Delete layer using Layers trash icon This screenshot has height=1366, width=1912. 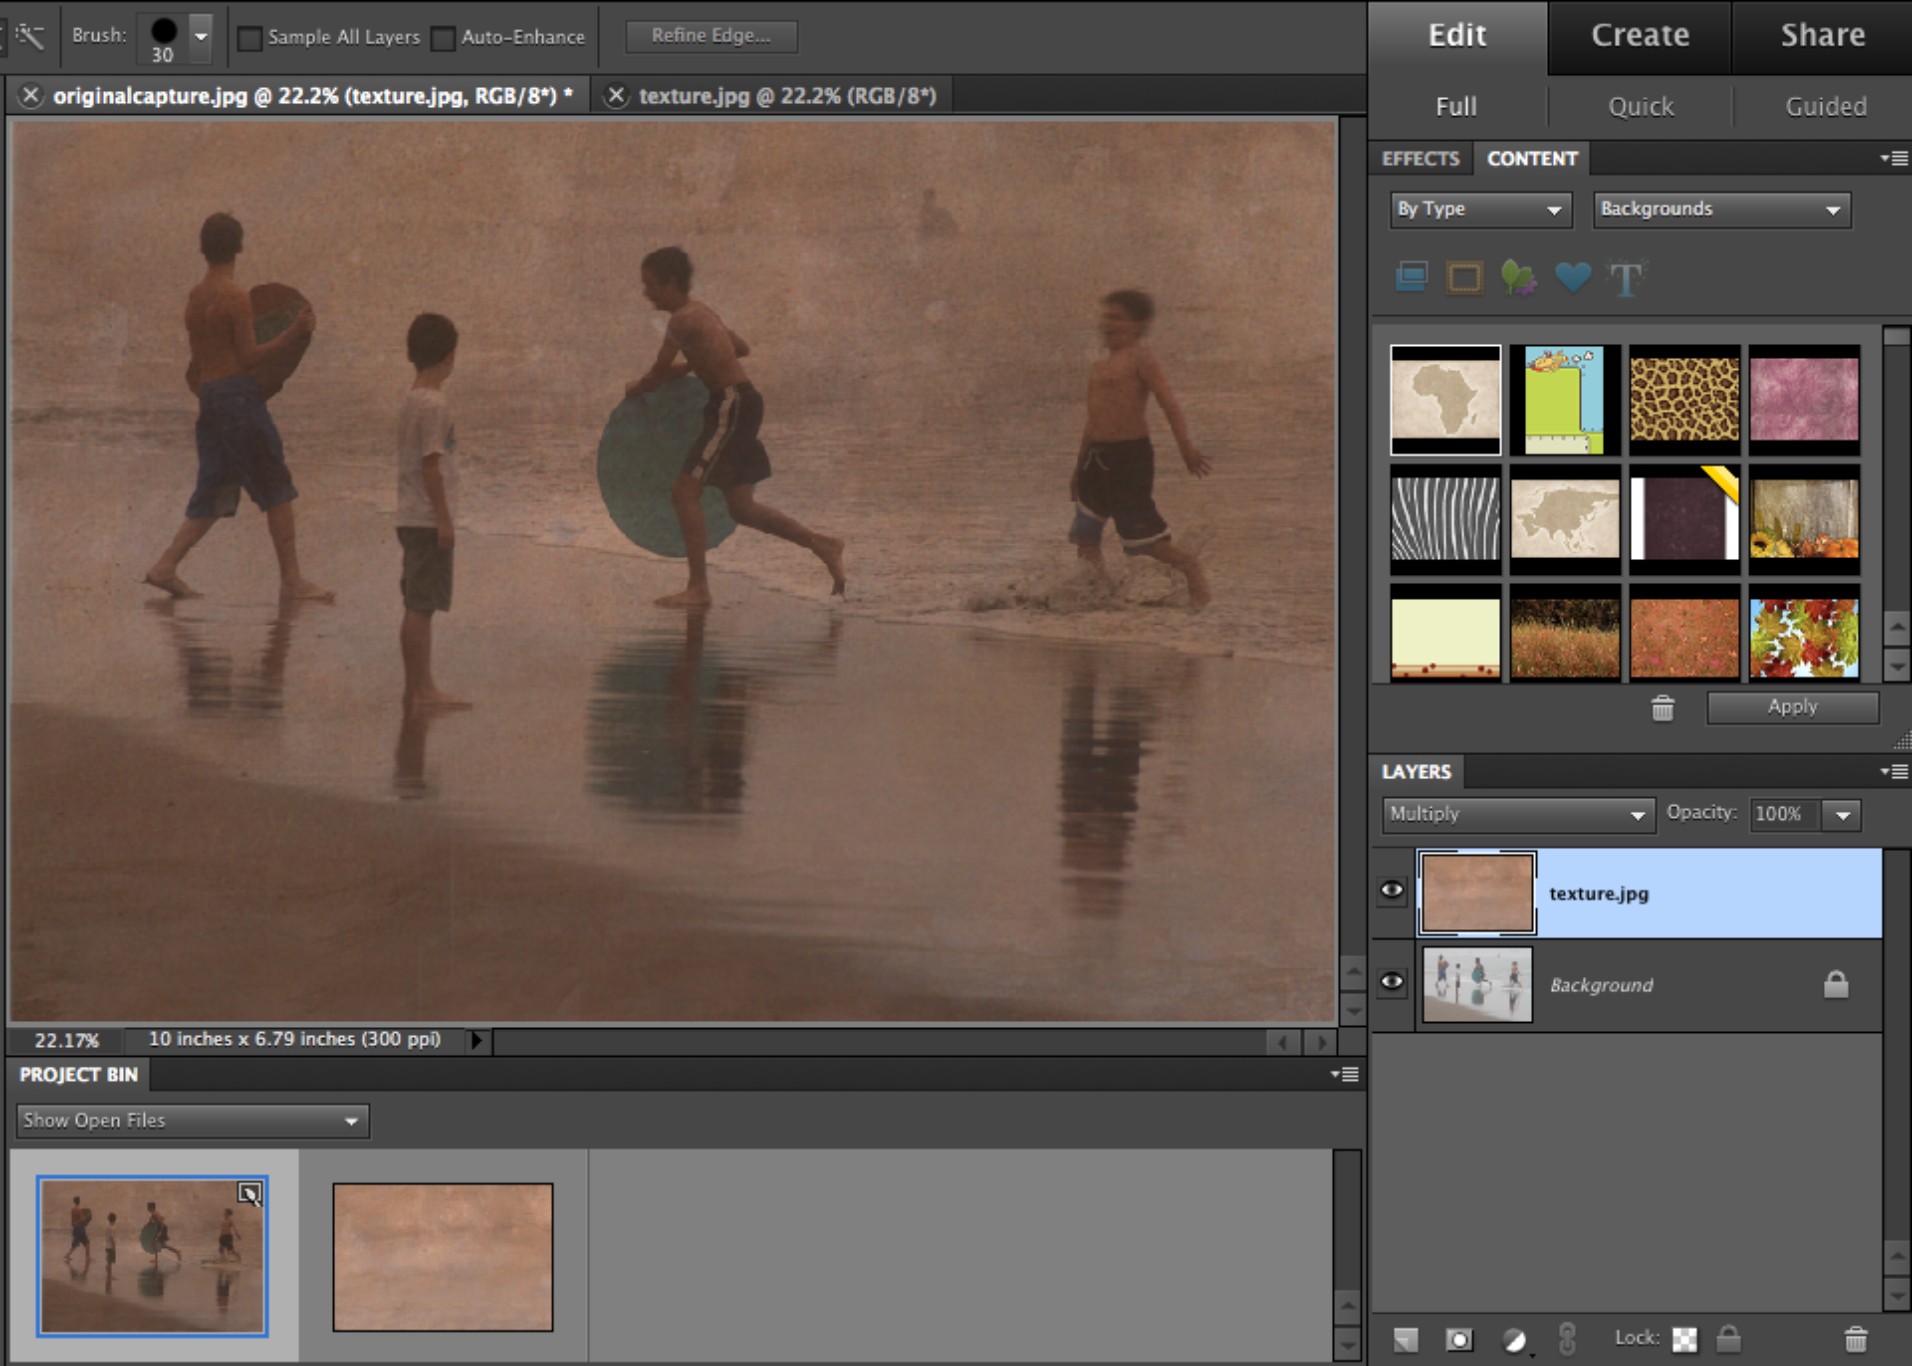click(x=1855, y=1338)
